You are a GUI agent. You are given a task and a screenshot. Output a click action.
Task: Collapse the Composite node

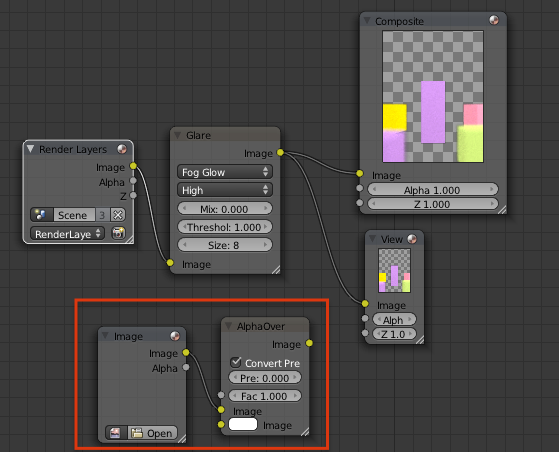[367, 21]
